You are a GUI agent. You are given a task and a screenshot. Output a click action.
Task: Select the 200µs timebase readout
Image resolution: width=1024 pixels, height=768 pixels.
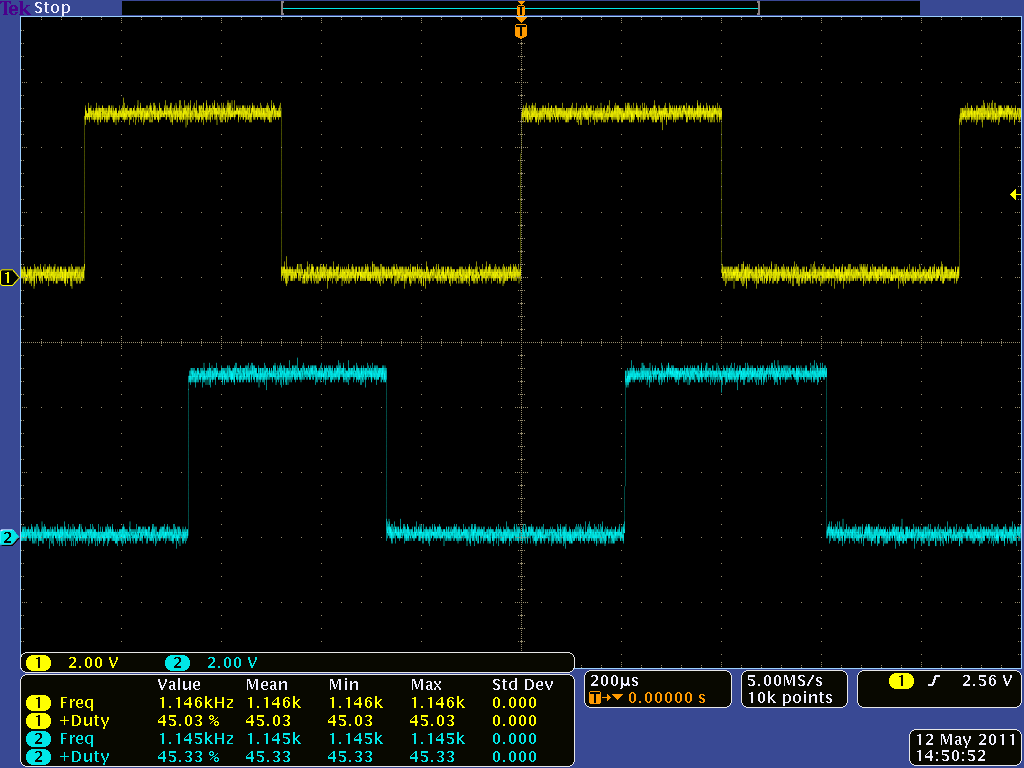point(615,681)
